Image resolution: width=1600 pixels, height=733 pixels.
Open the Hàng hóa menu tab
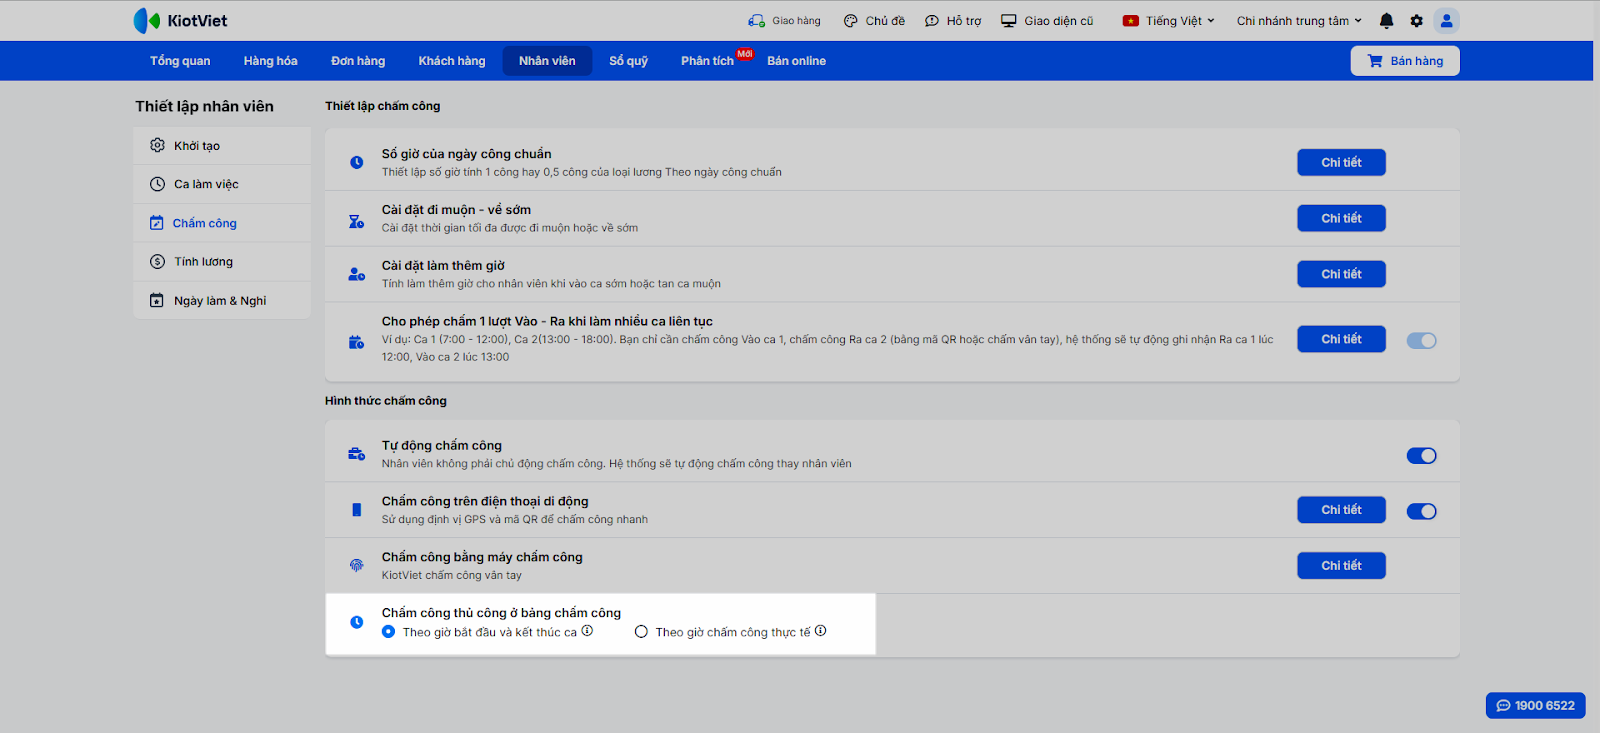tap(270, 61)
